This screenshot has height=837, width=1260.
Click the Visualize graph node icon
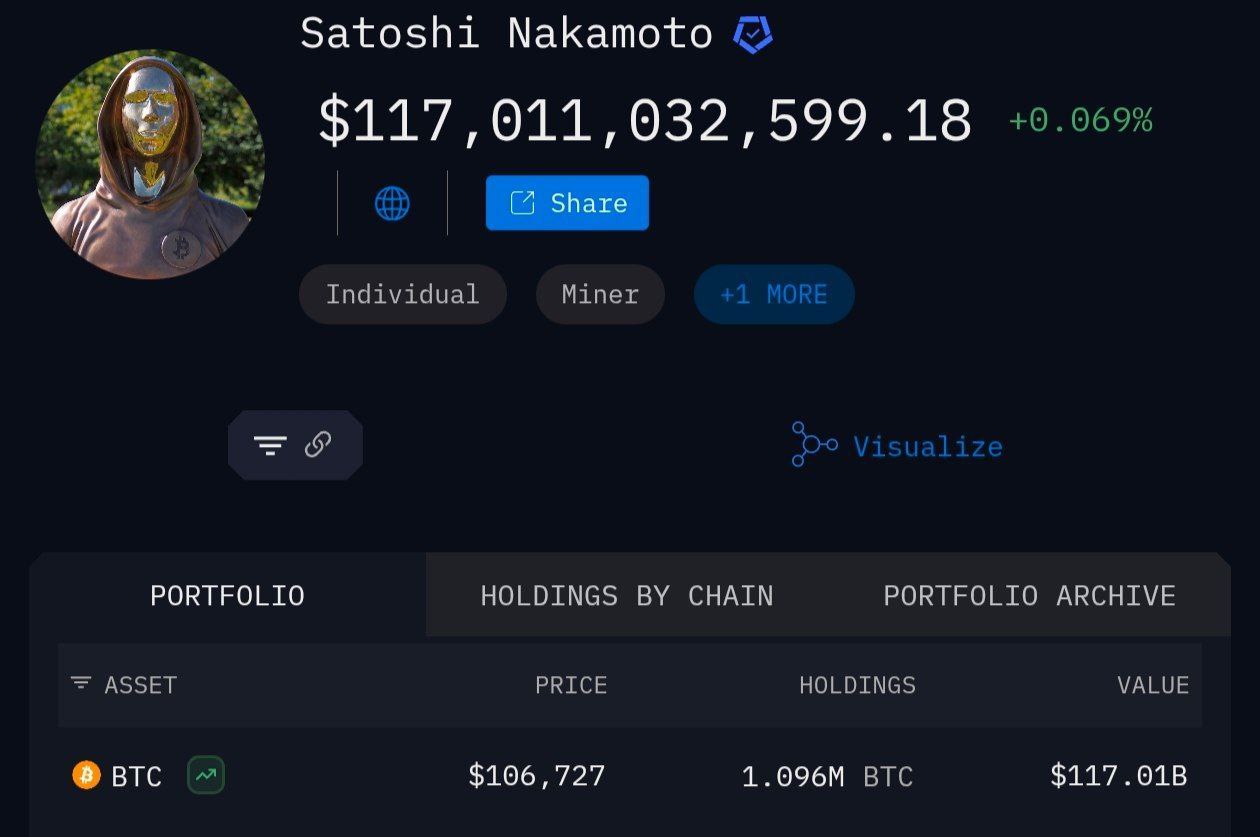[813, 444]
